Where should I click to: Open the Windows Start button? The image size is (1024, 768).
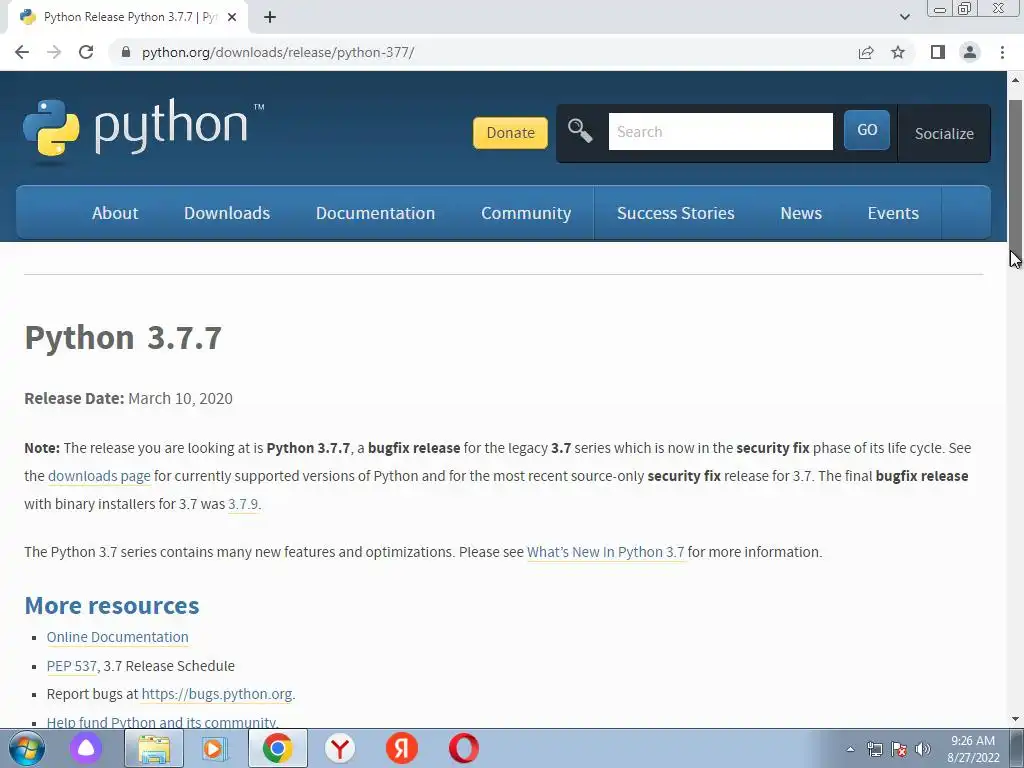click(27, 748)
